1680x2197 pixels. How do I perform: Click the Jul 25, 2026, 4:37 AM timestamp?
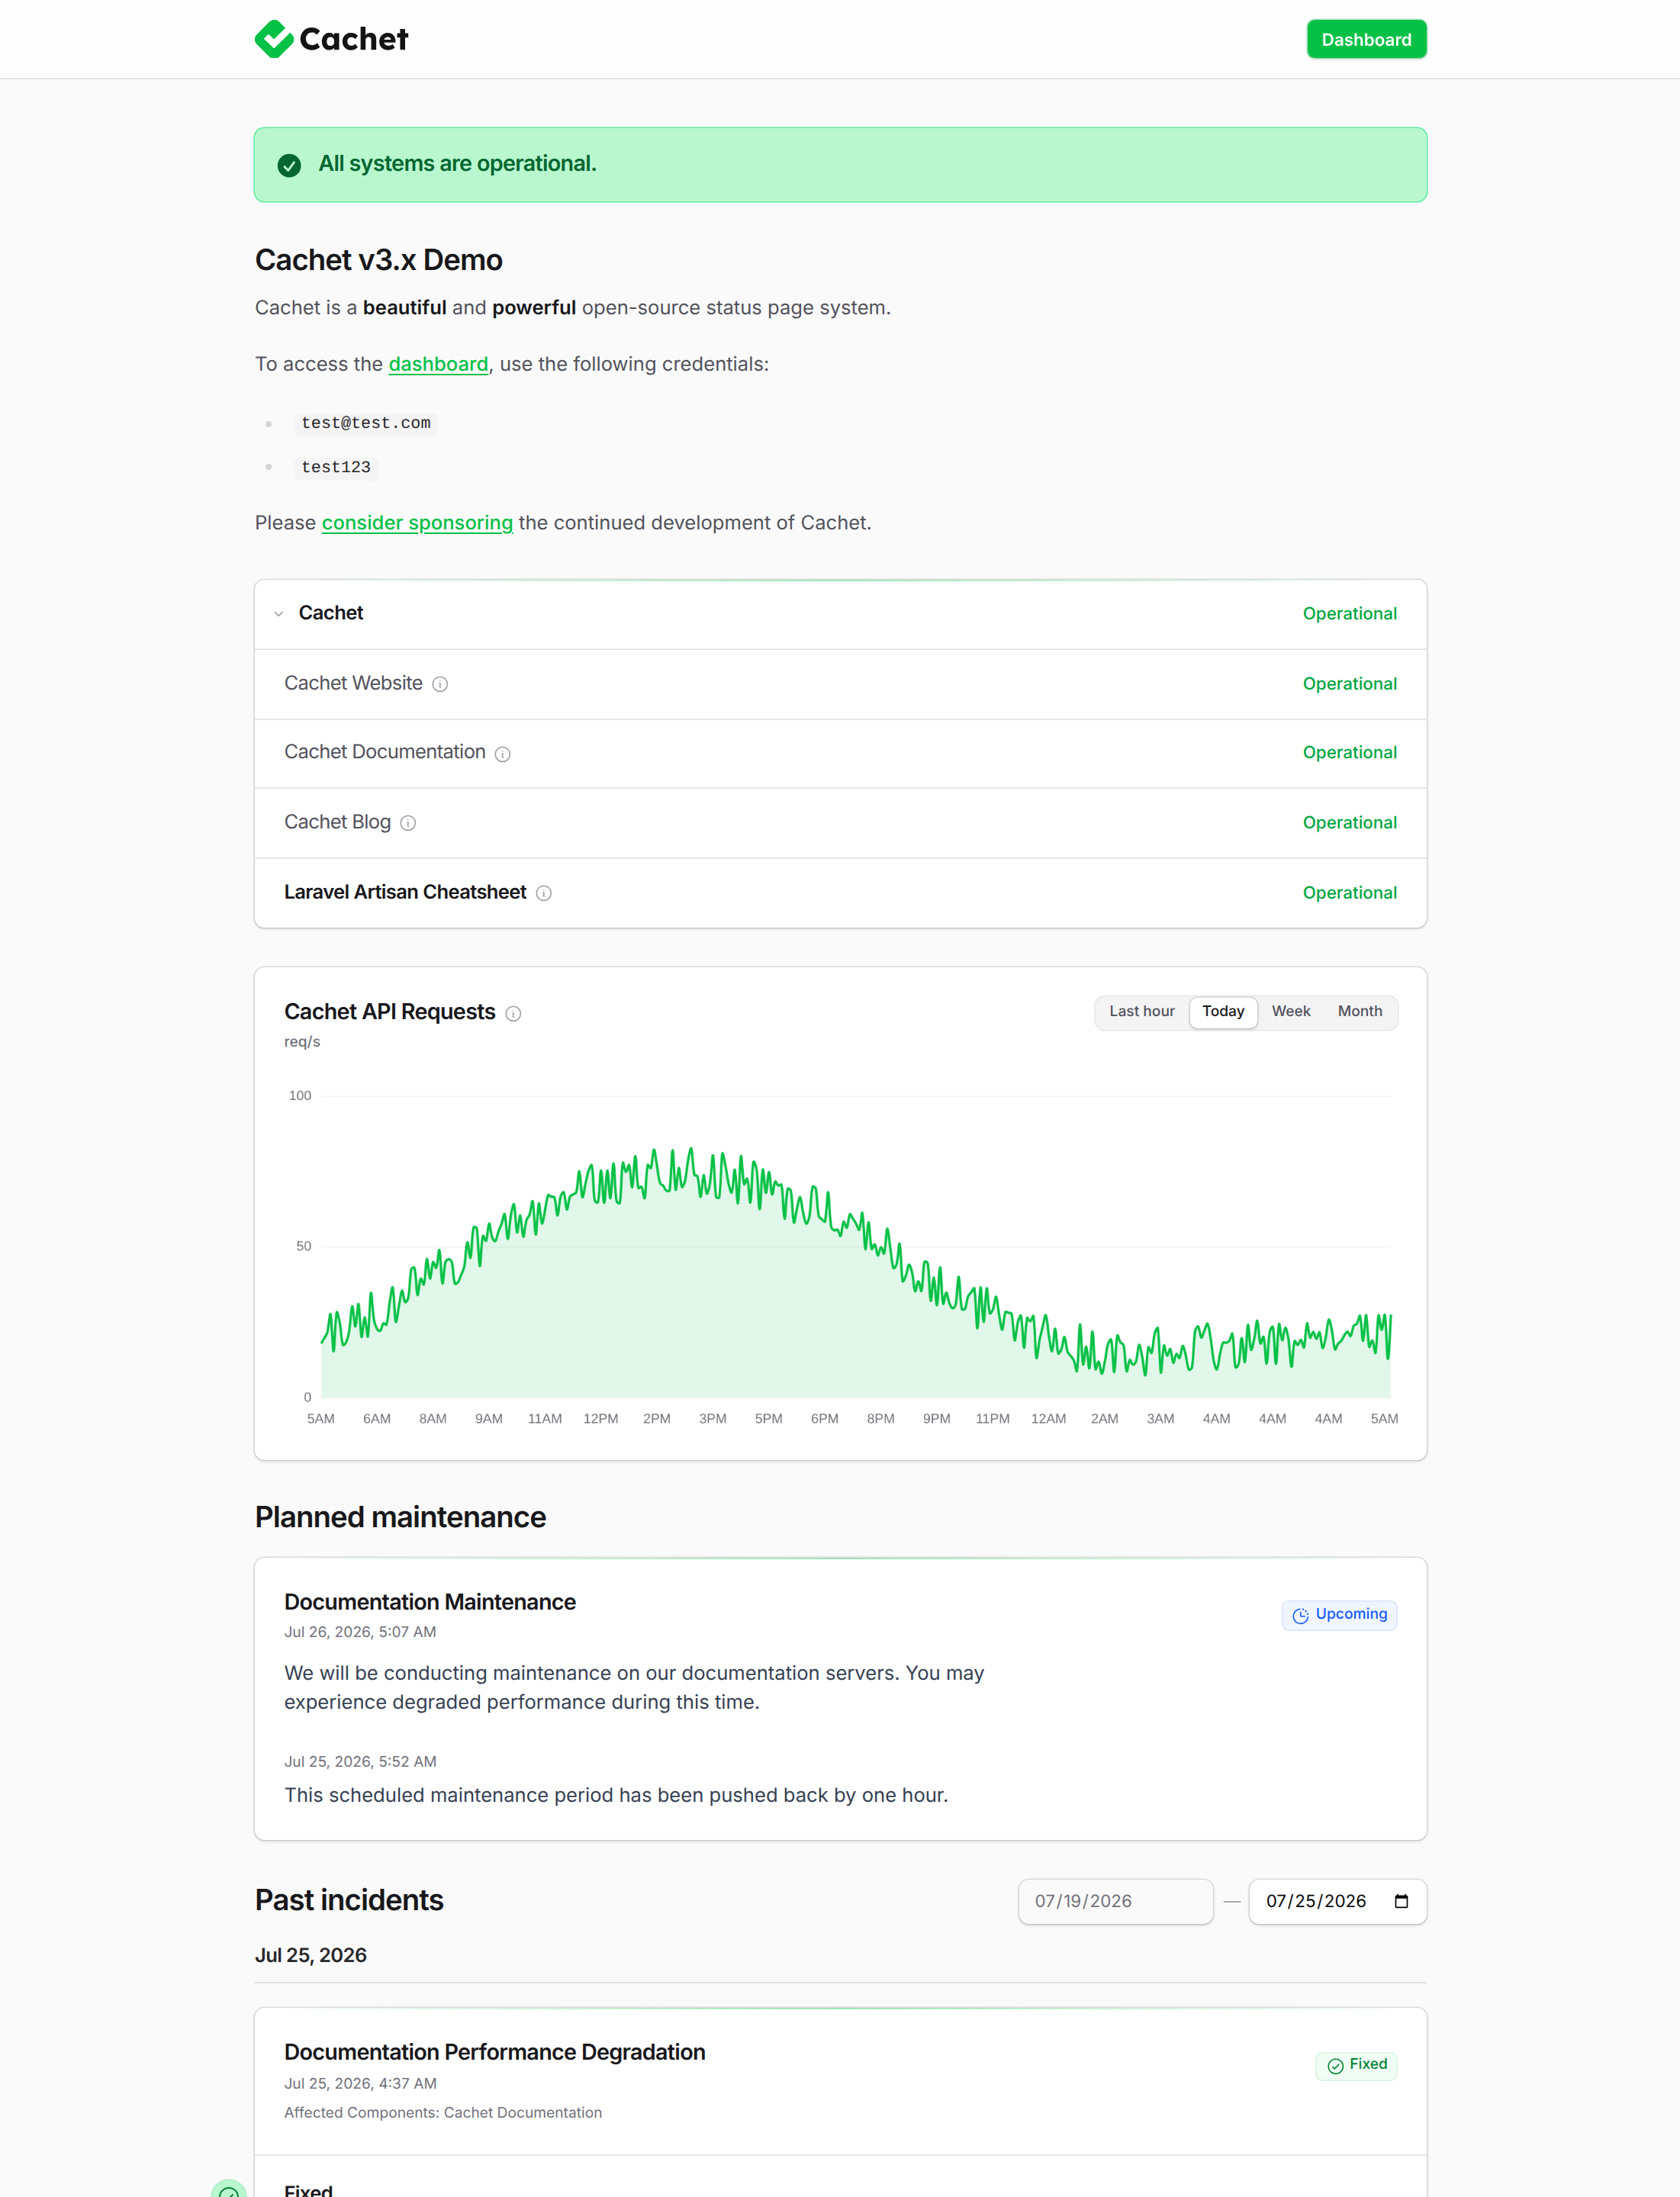click(360, 2084)
